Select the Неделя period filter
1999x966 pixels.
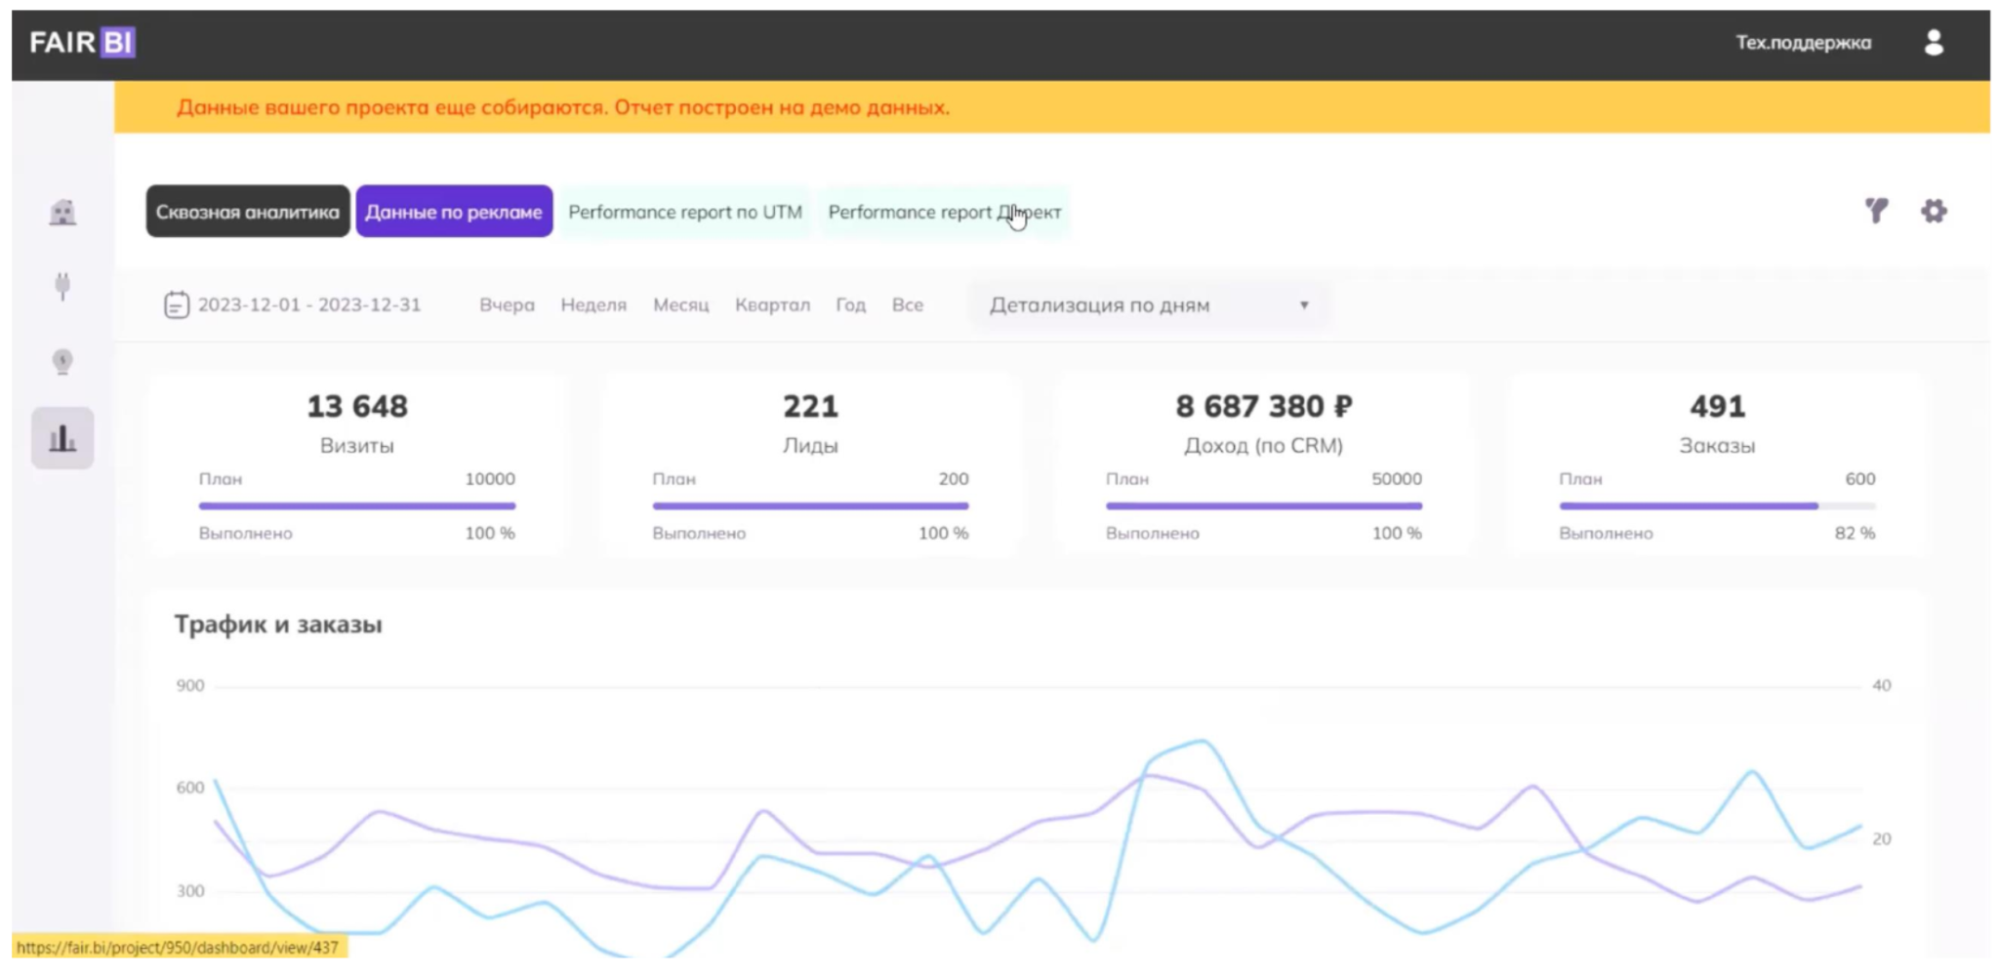tap(593, 305)
